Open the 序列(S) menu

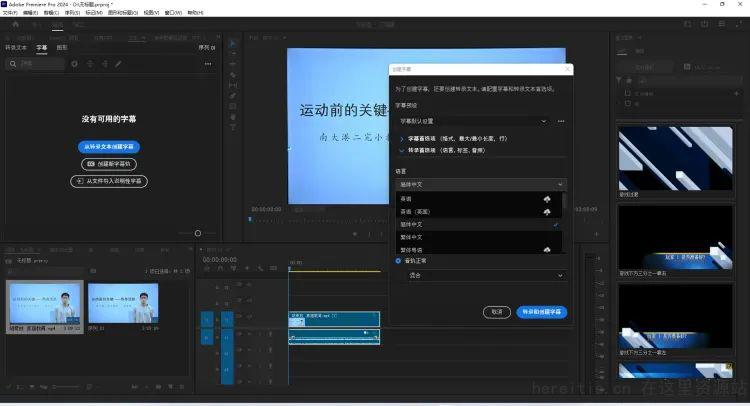pos(72,13)
